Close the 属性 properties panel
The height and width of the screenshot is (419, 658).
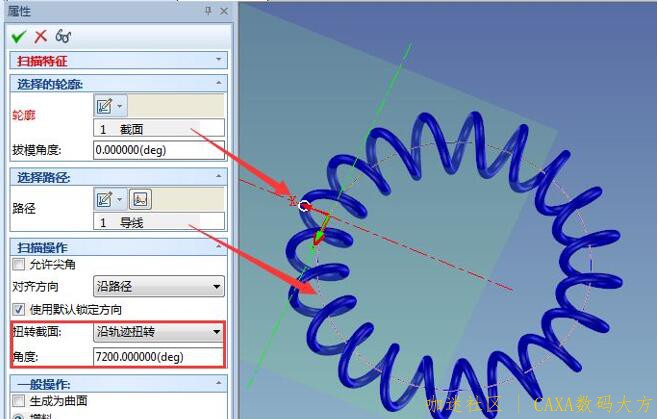(224, 11)
